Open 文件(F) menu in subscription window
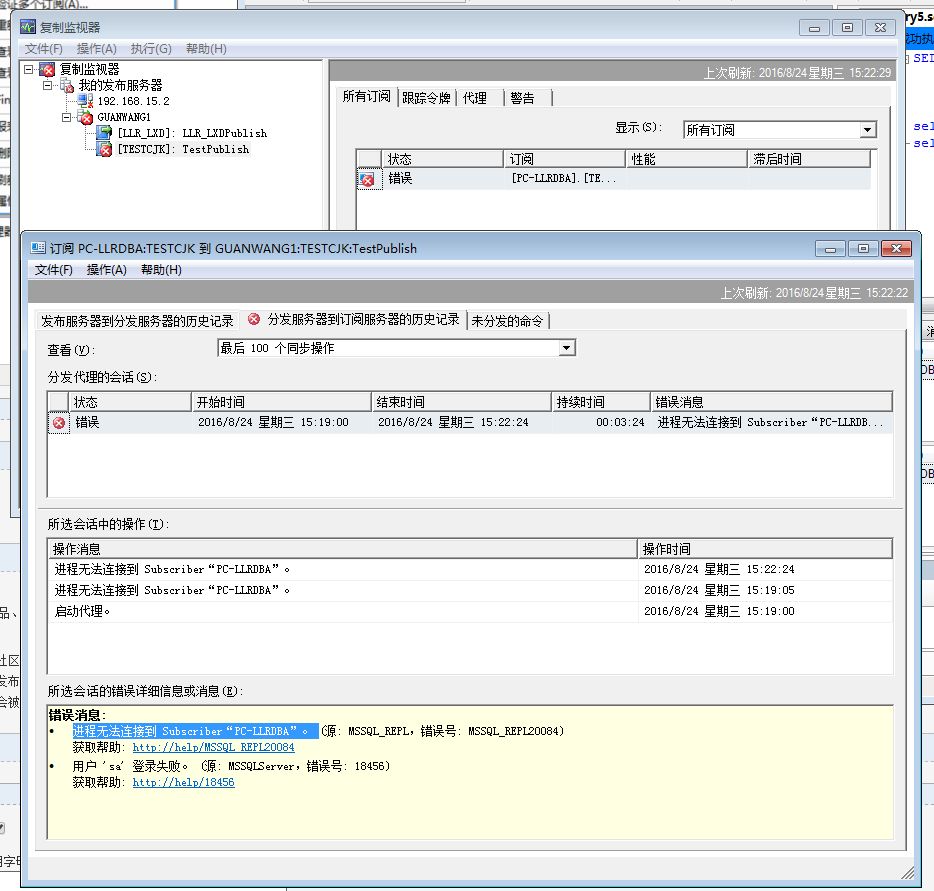Viewport: 934px width, 891px height. click(x=54, y=270)
